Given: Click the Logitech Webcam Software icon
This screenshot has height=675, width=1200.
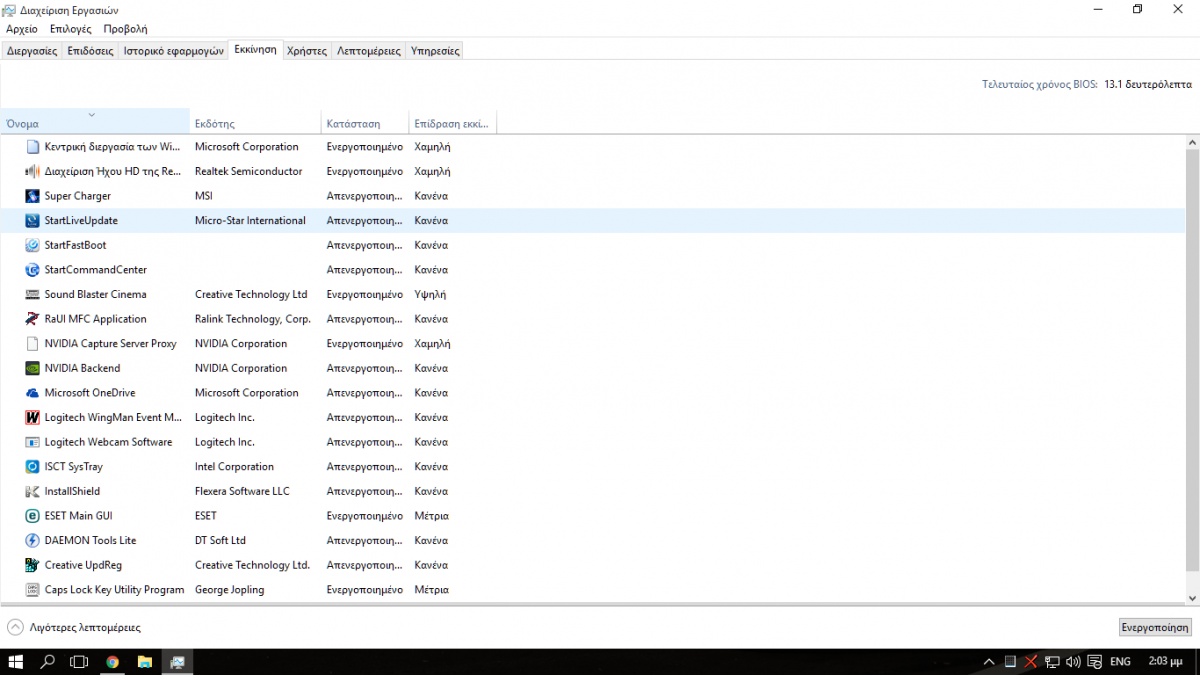Looking at the screenshot, I should point(33,442).
